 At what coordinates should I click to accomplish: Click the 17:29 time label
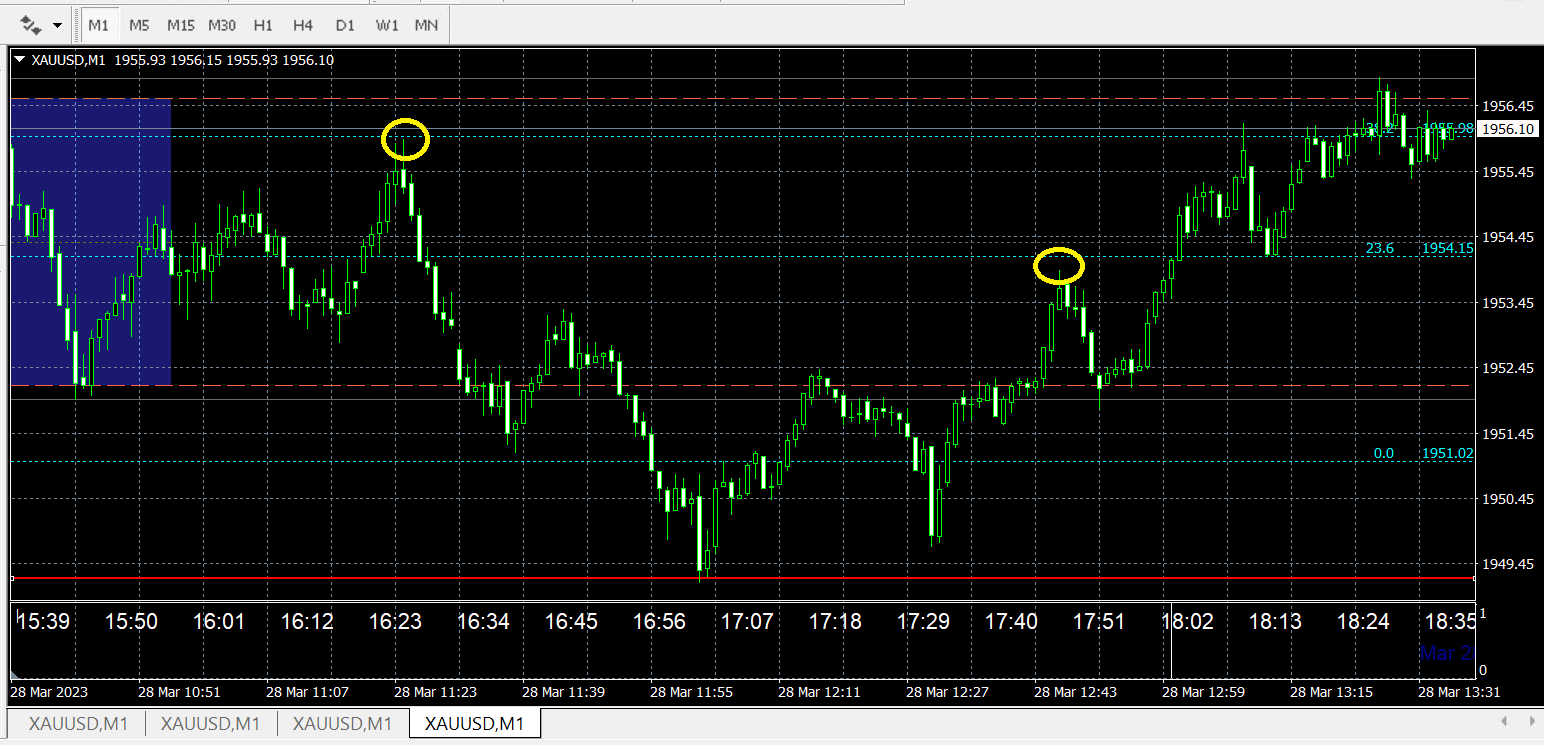click(x=923, y=622)
